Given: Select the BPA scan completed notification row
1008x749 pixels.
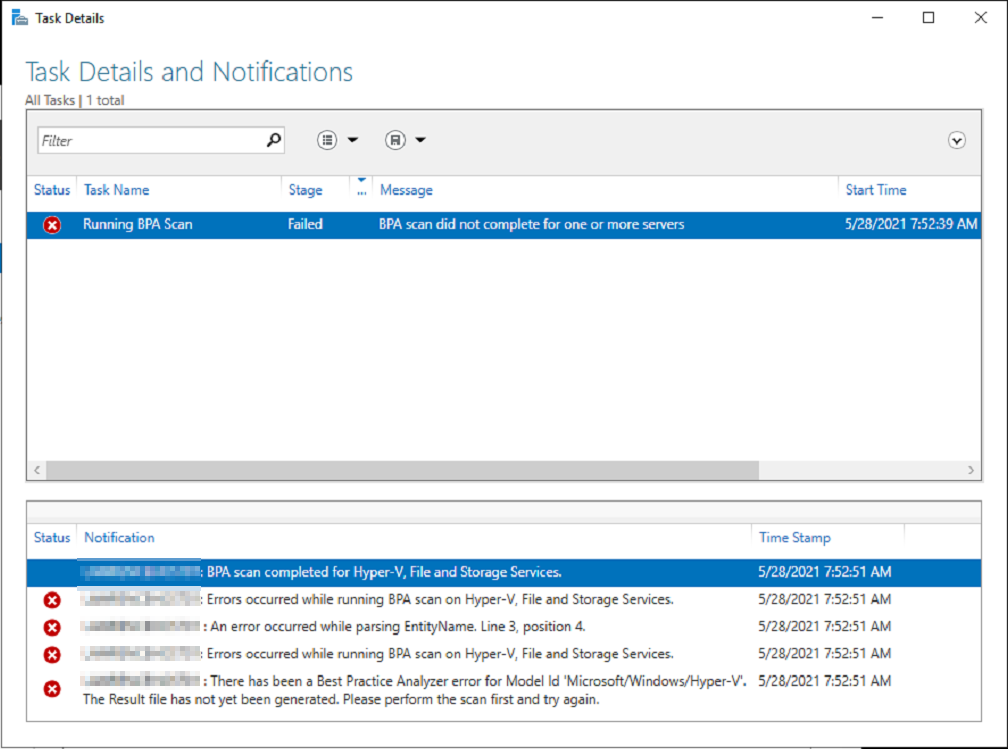Looking at the screenshot, I should (x=400, y=572).
